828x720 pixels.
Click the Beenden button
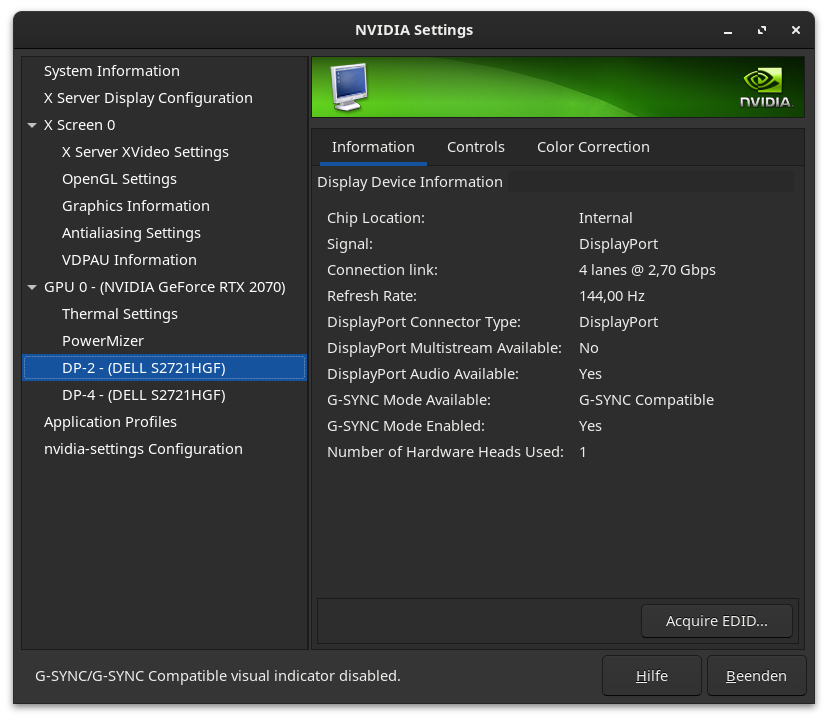[756, 676]
